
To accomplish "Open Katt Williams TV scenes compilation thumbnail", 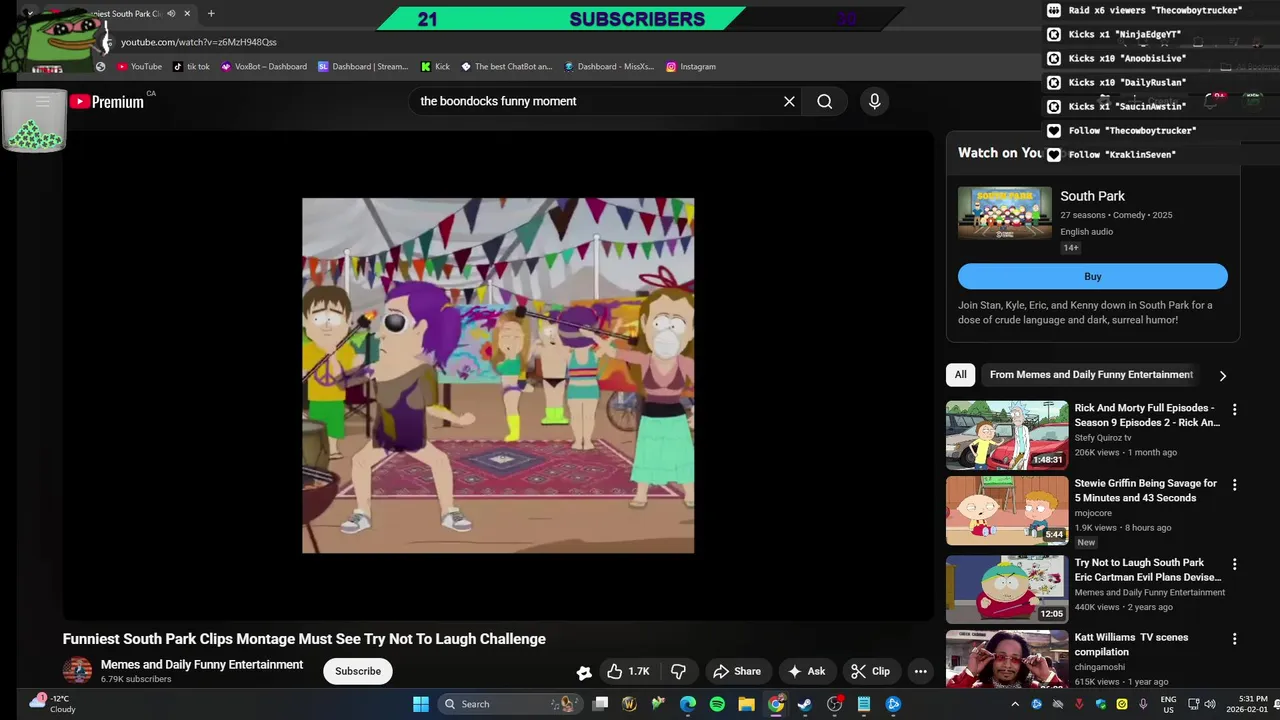I will [x=1007, y=659].
